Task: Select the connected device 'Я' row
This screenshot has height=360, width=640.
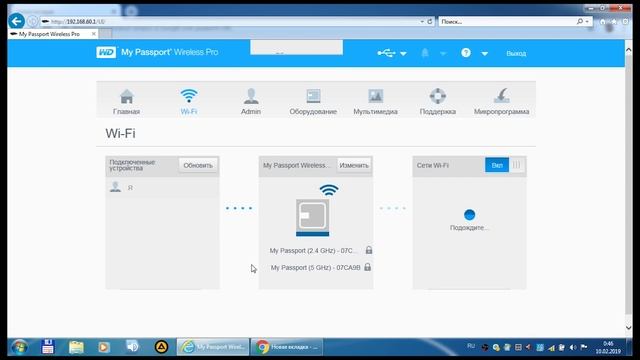Action: [x=162, y=187]
